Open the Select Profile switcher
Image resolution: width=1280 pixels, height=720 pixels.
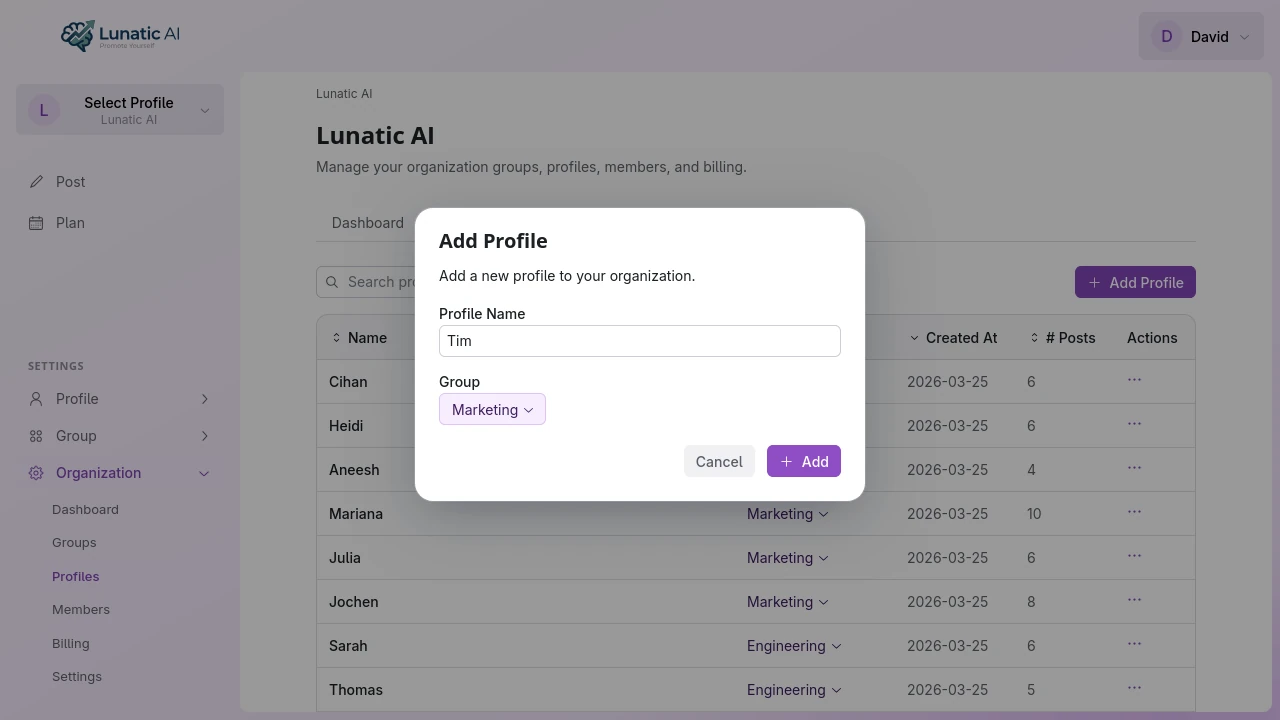120,109
